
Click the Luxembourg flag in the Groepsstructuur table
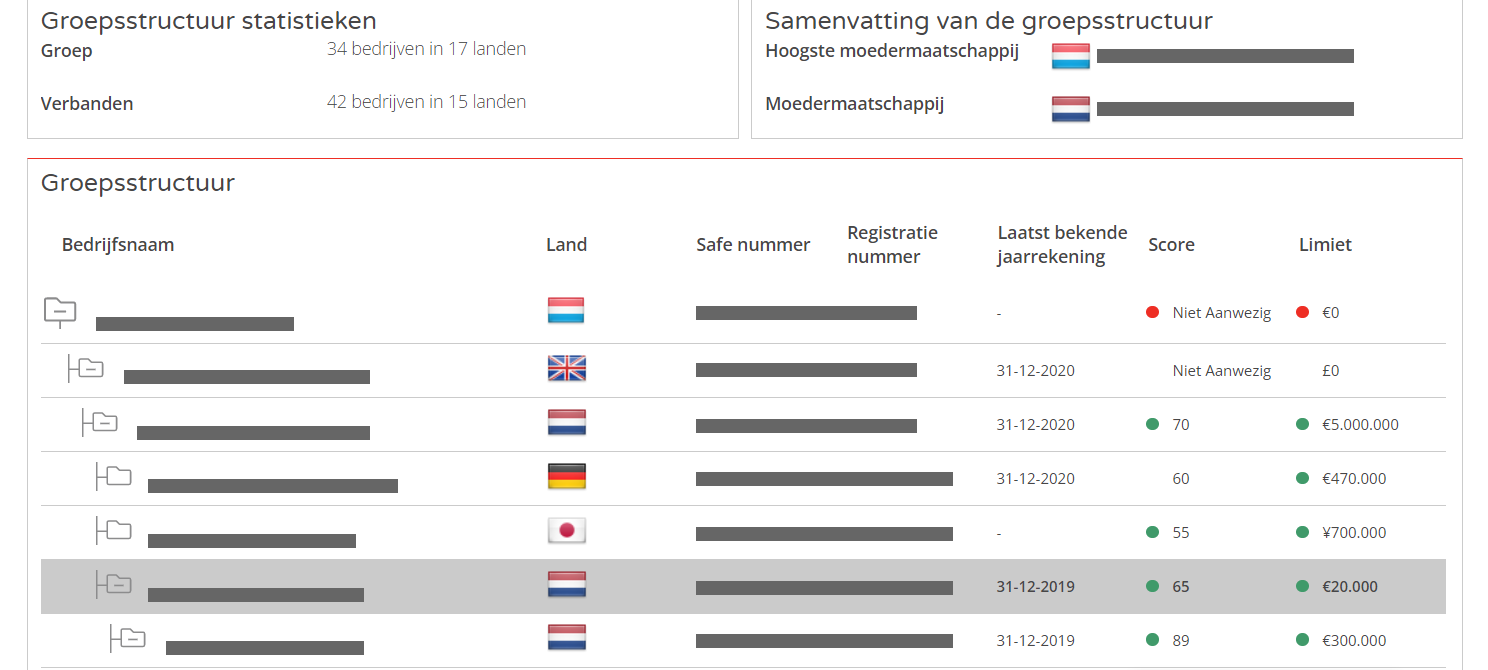click(x=566, y=311)
